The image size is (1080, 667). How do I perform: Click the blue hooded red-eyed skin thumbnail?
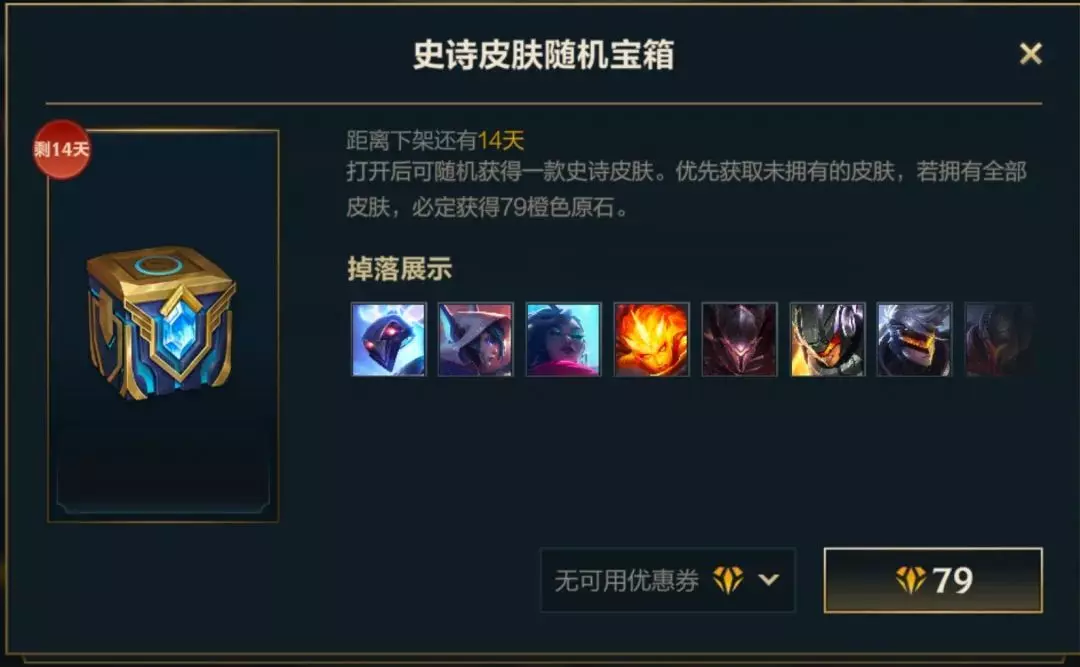click(388, 340)
